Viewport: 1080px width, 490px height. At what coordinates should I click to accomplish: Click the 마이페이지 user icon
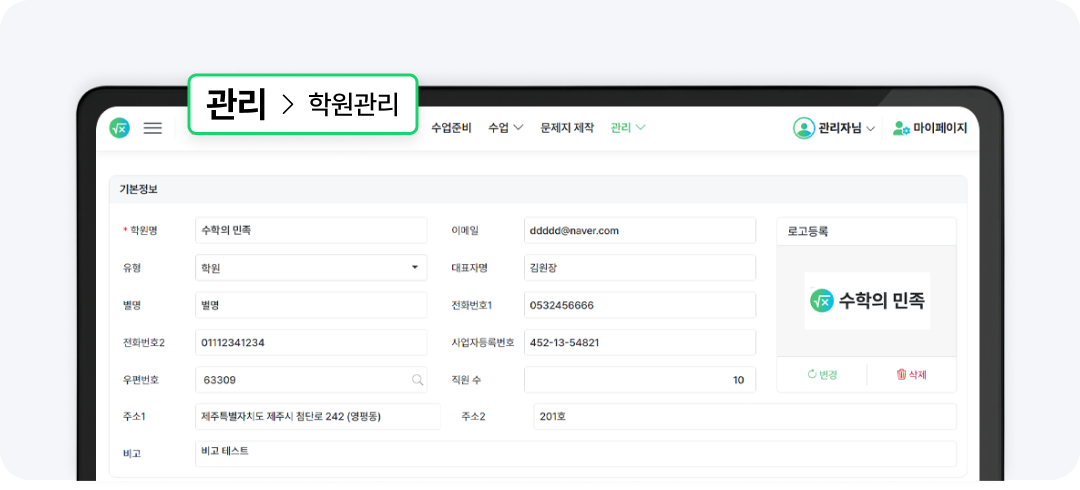(901, 128)
